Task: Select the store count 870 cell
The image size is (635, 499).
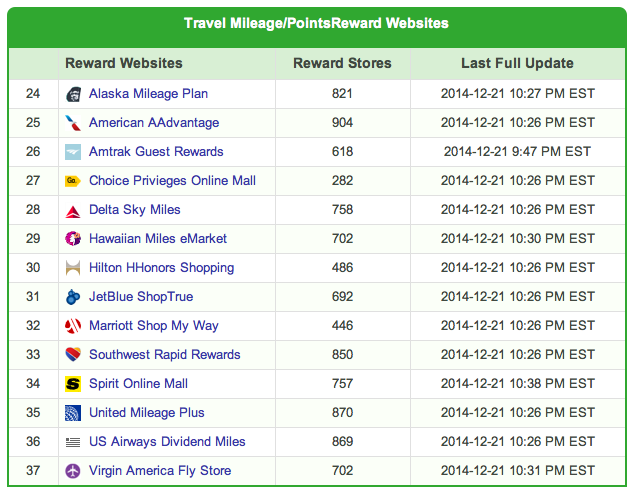Action: coord(342,413)
